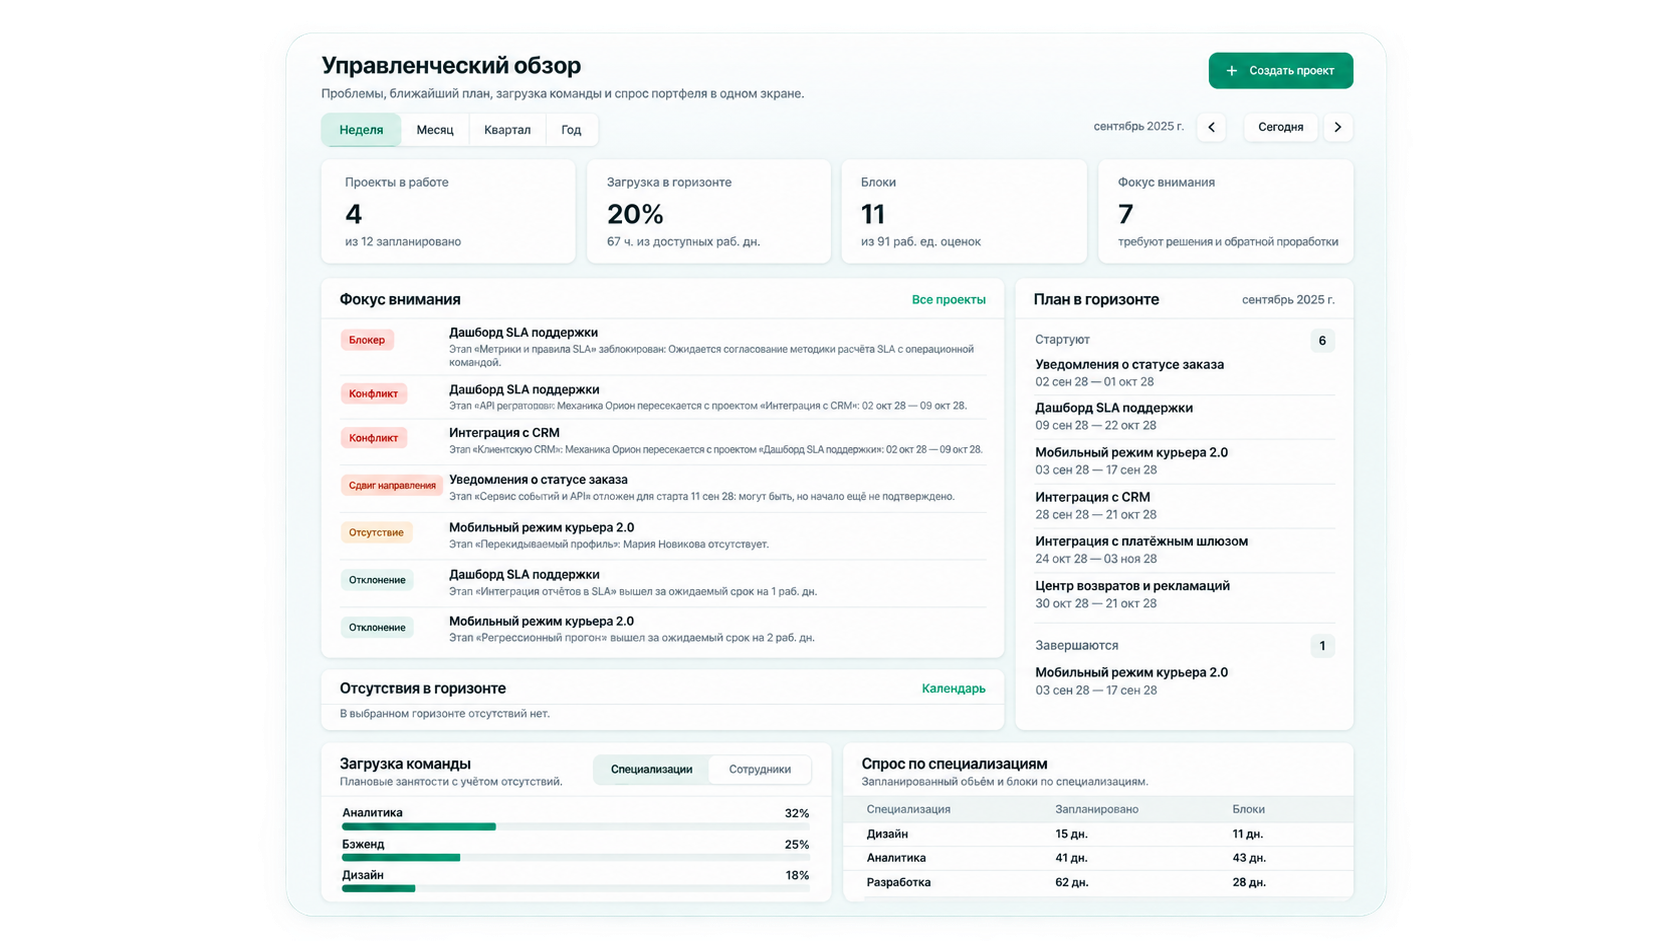Screen dimensions: 1672x941
Task: Click the 'Блокер' tag
Action: click(367, 340)
